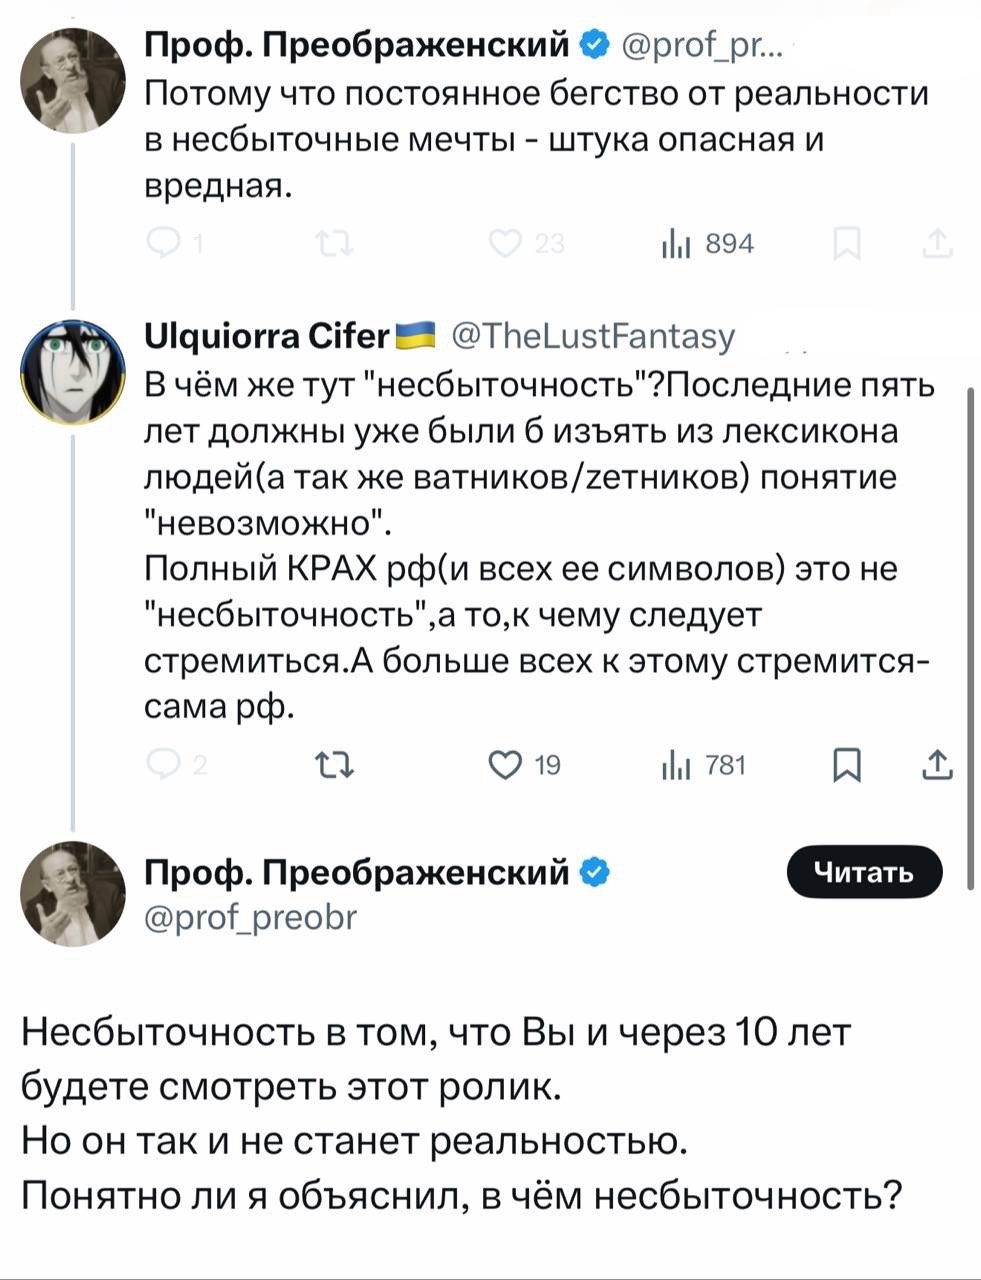Open Ulquiorra Cifer display name

coord(267,336)
